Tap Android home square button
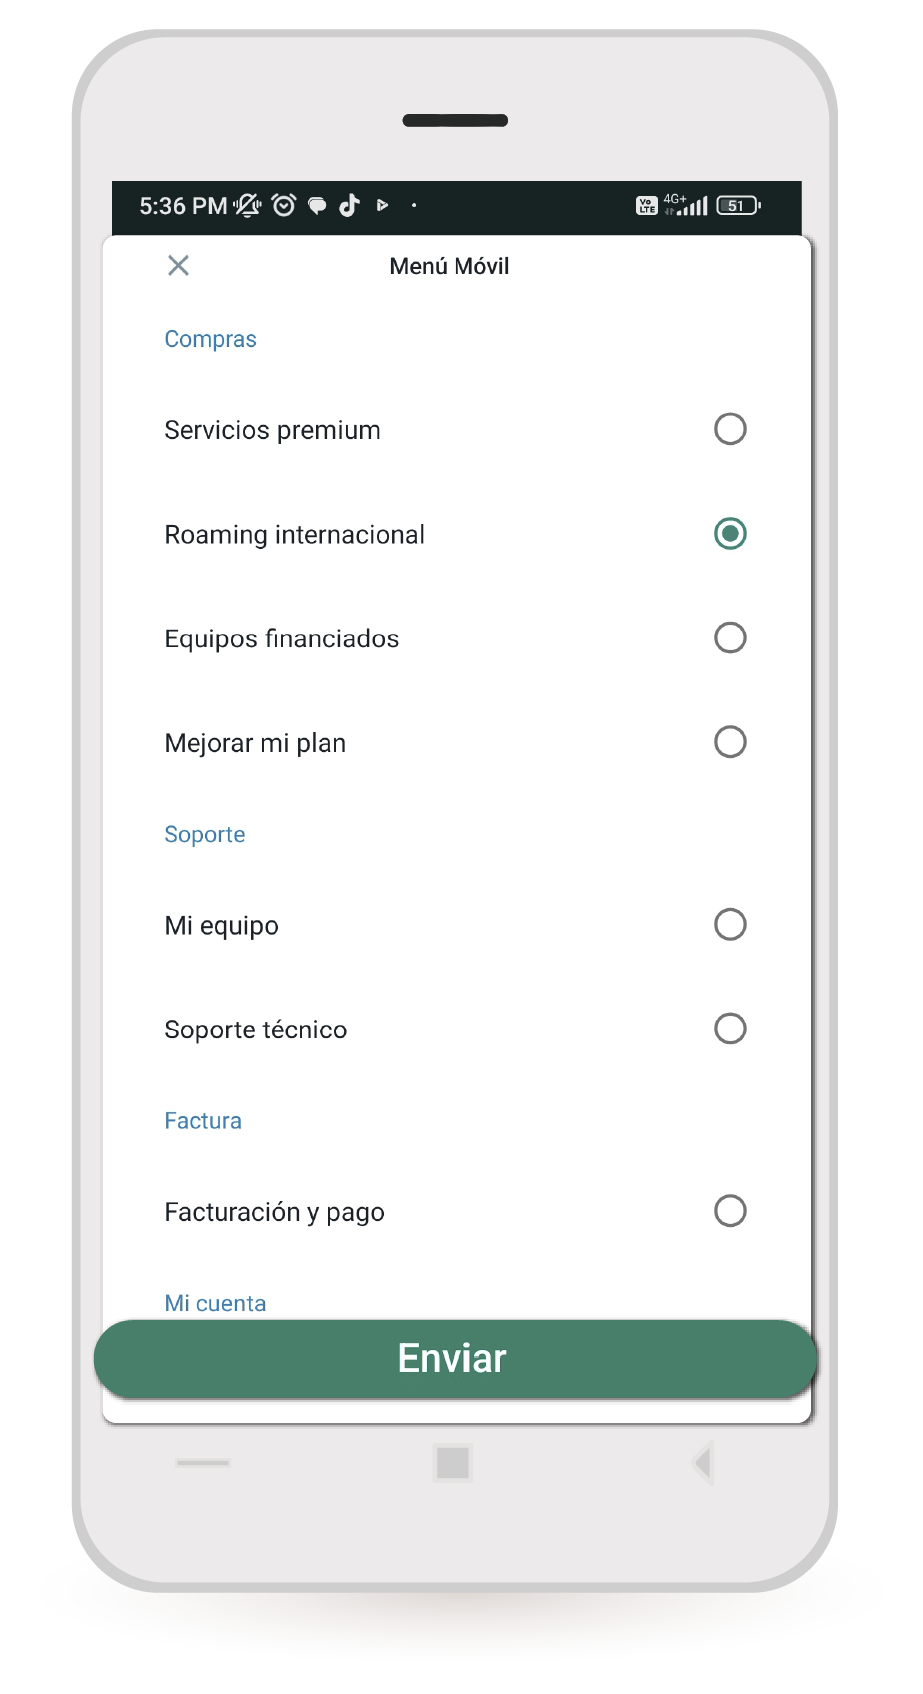Image resolution: width=923 pixels, height=1694 pixels. (453, 1463)
